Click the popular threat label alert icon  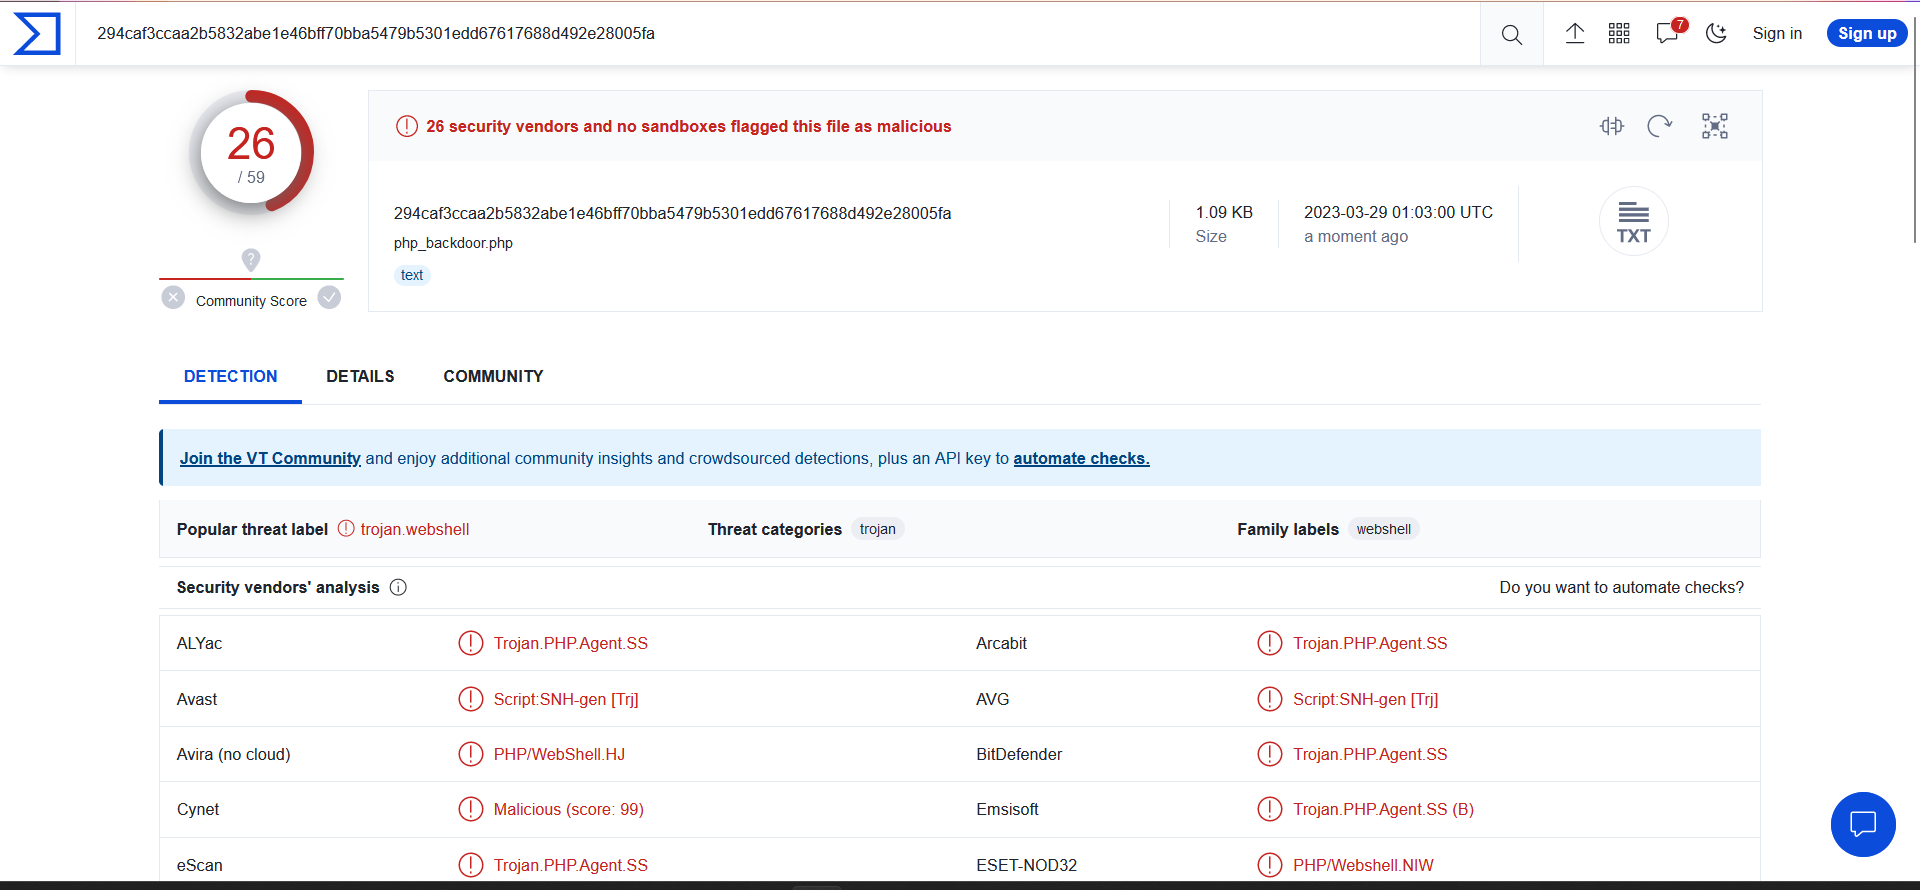click(346, 528)
